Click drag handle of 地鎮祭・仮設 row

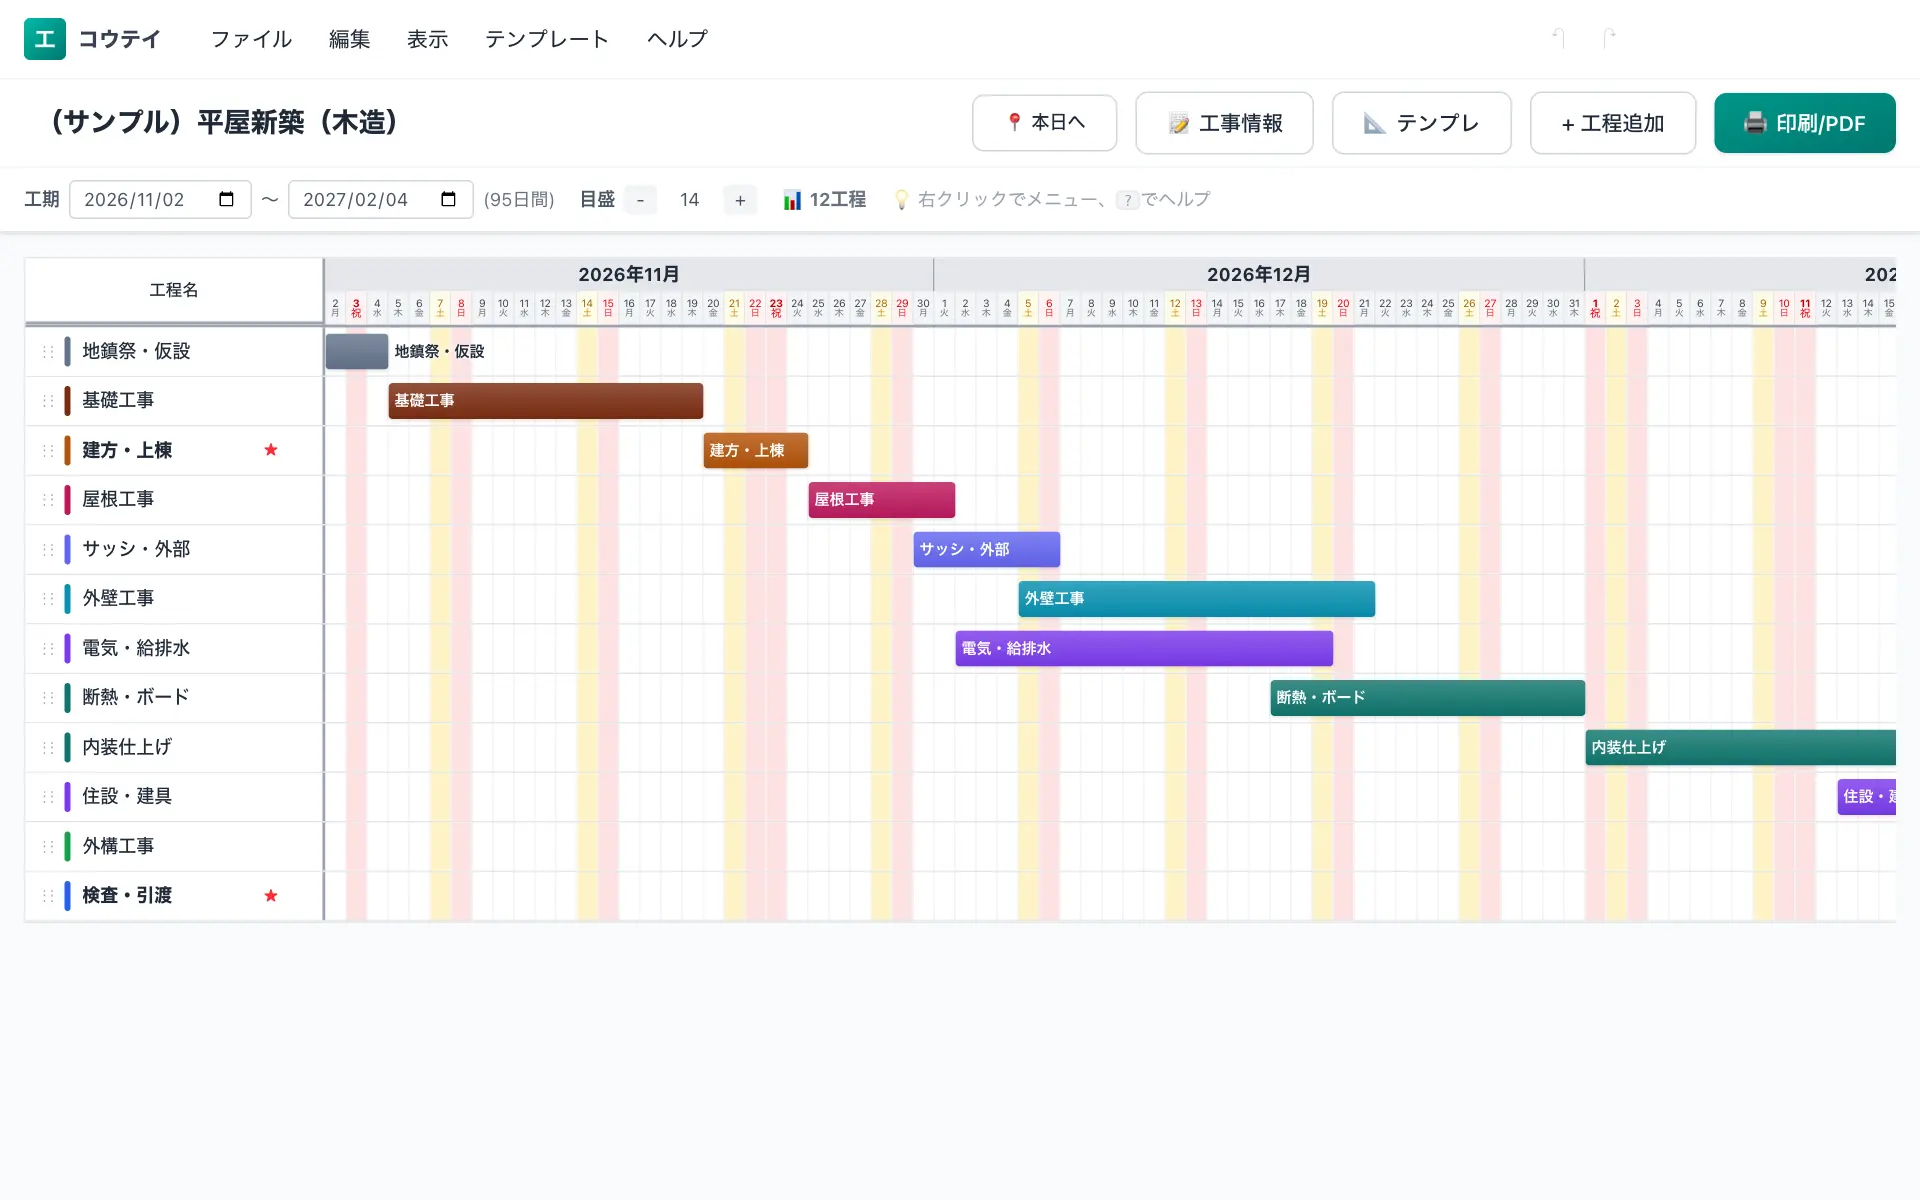(x=47, y=351)
